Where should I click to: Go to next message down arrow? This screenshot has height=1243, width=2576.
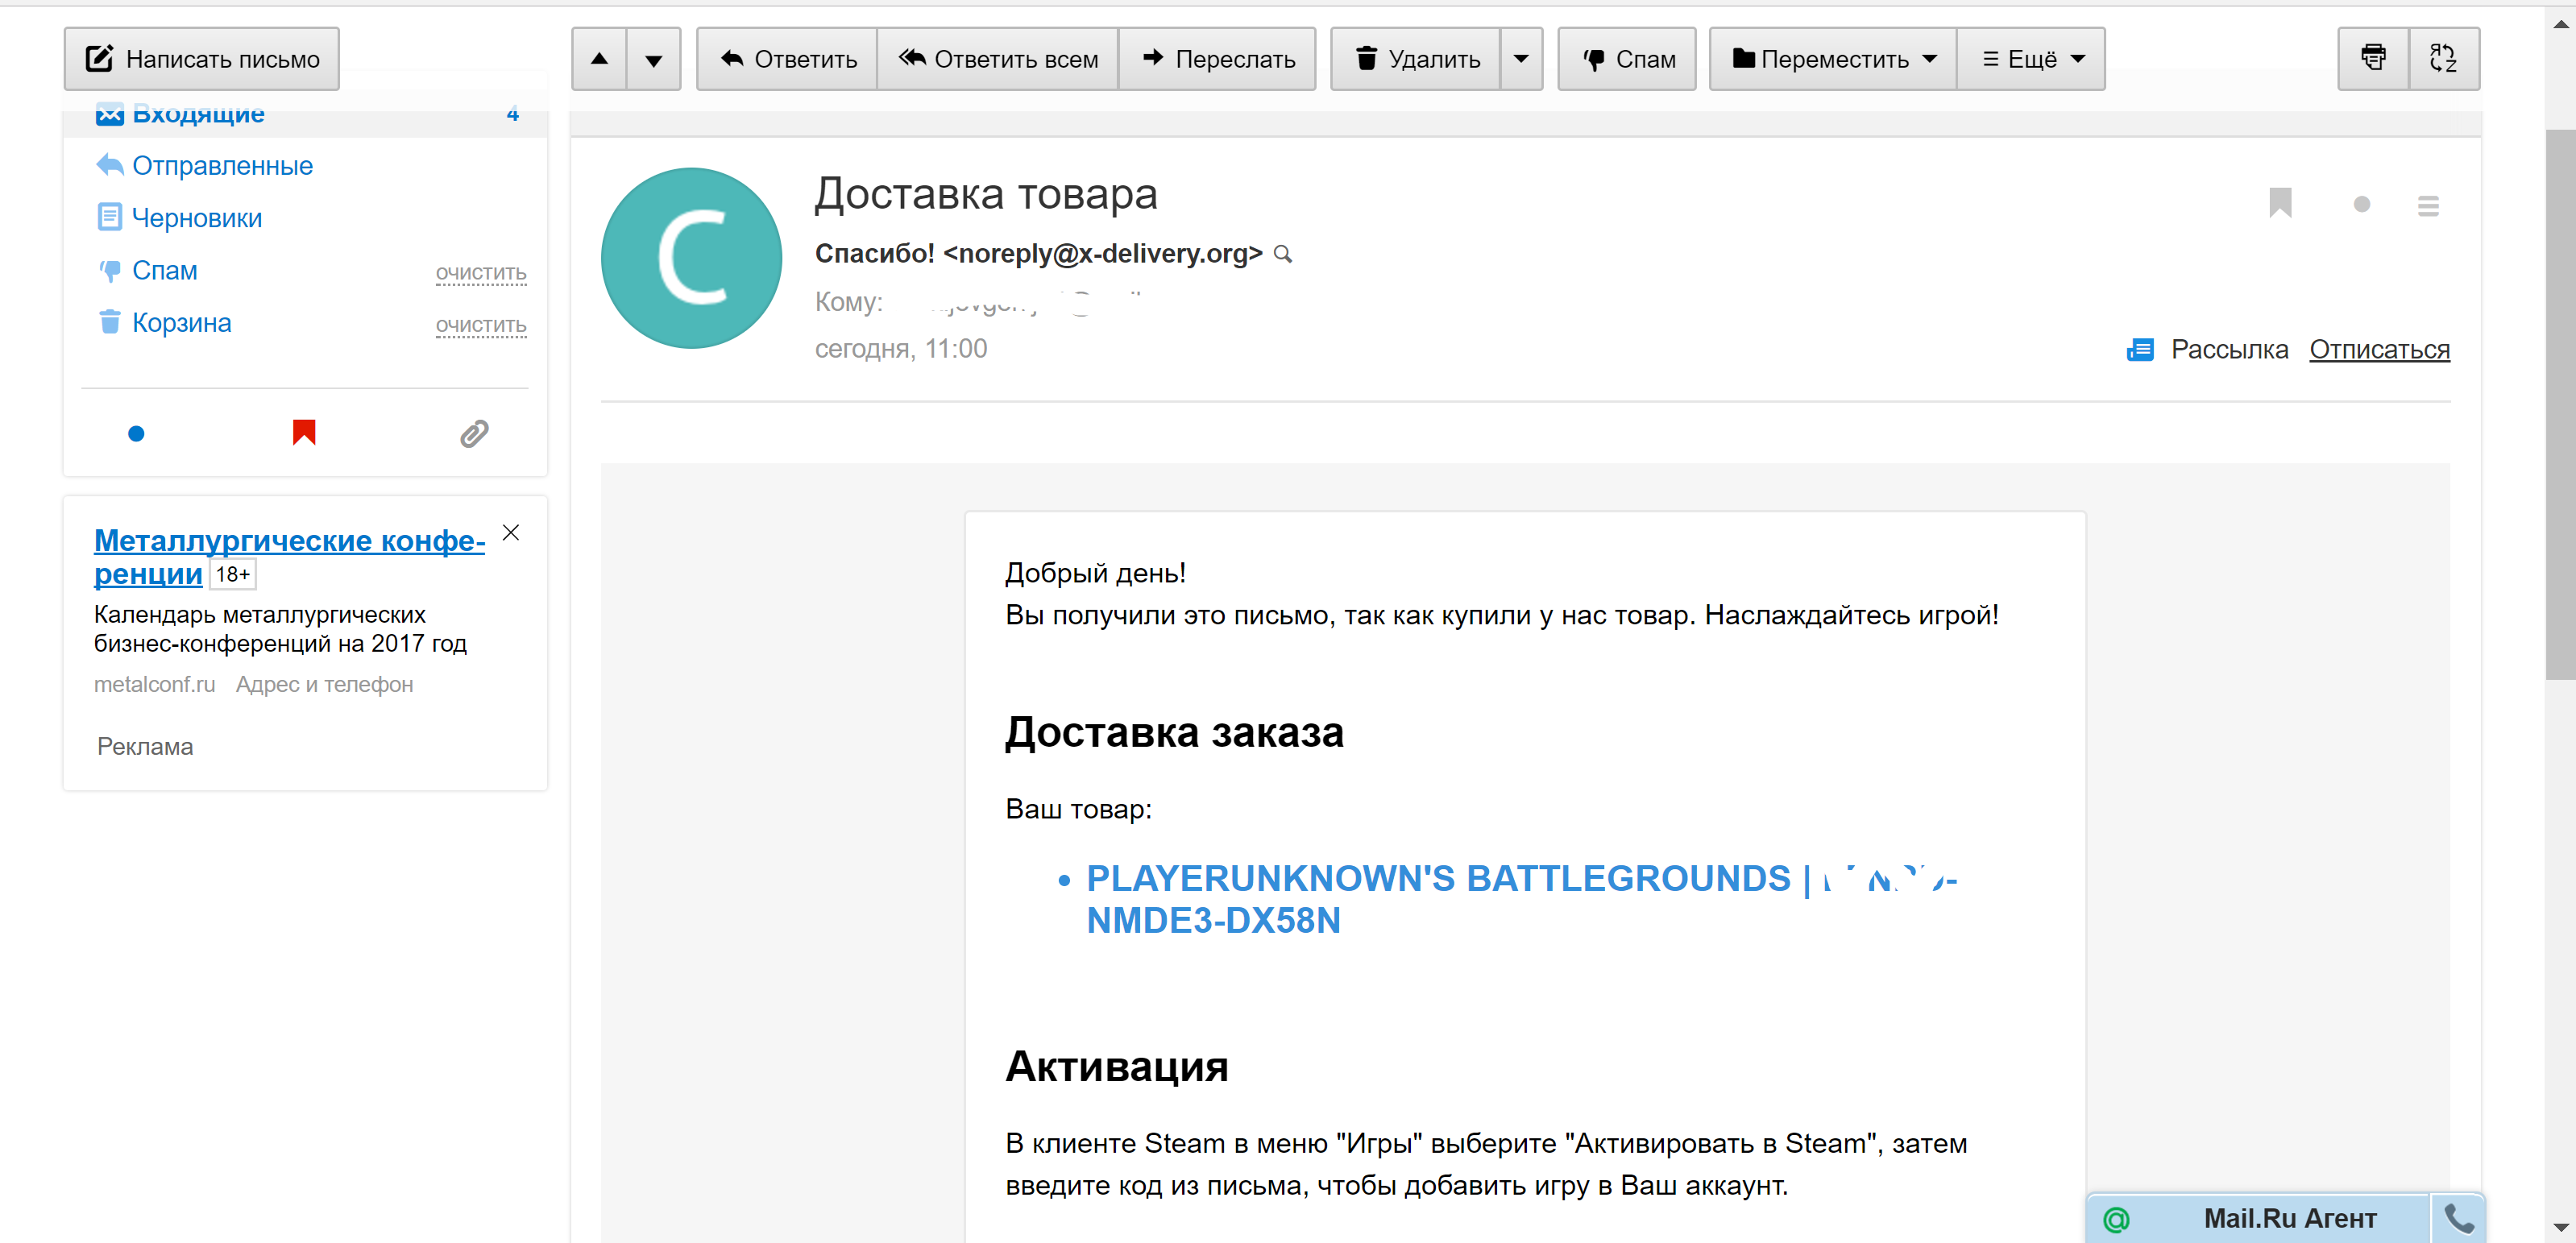point(654,59)
